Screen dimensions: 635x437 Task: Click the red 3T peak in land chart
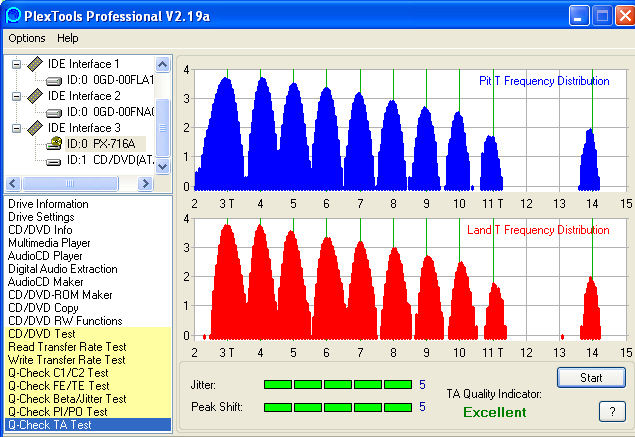(228, 281)
